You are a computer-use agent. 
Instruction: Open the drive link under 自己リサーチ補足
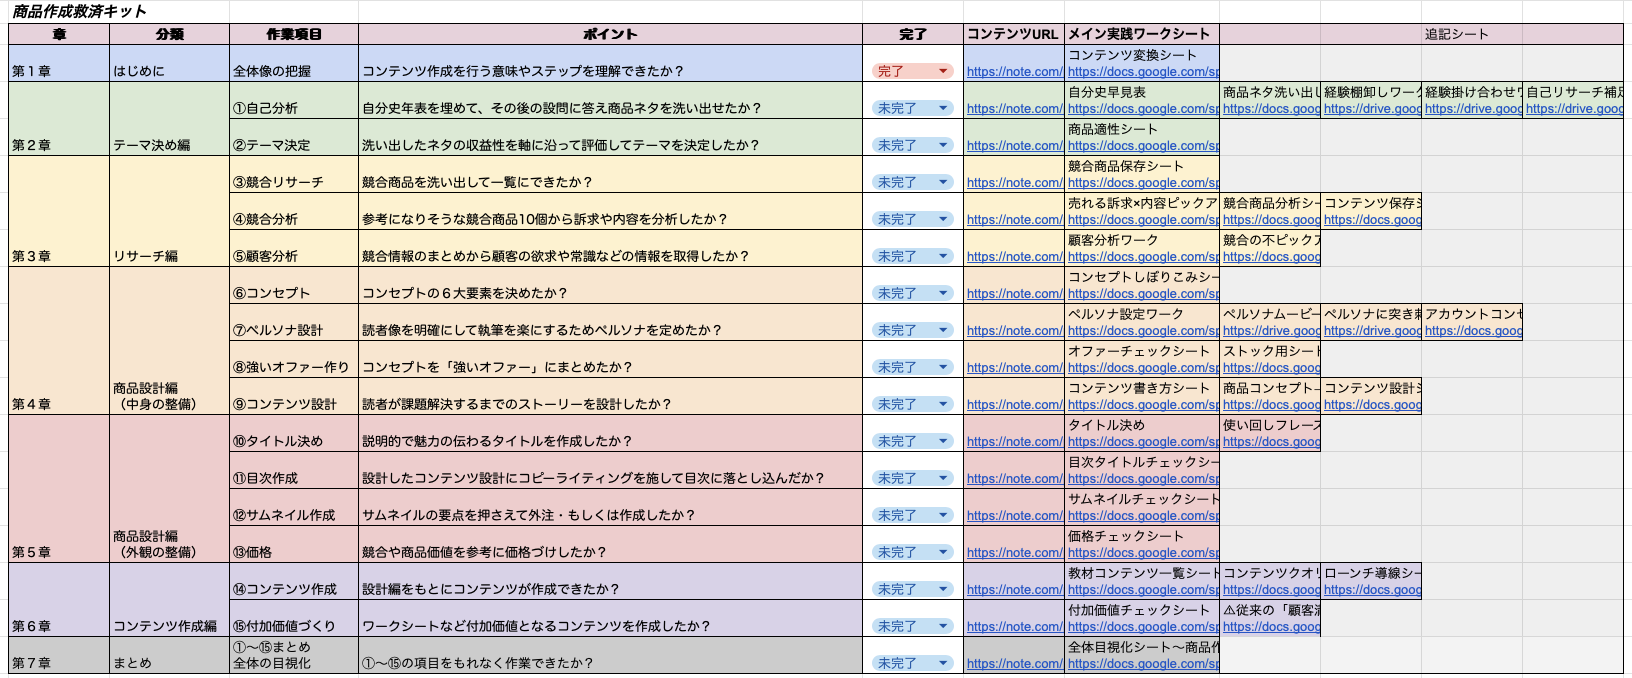click(x=1574, y=109)
